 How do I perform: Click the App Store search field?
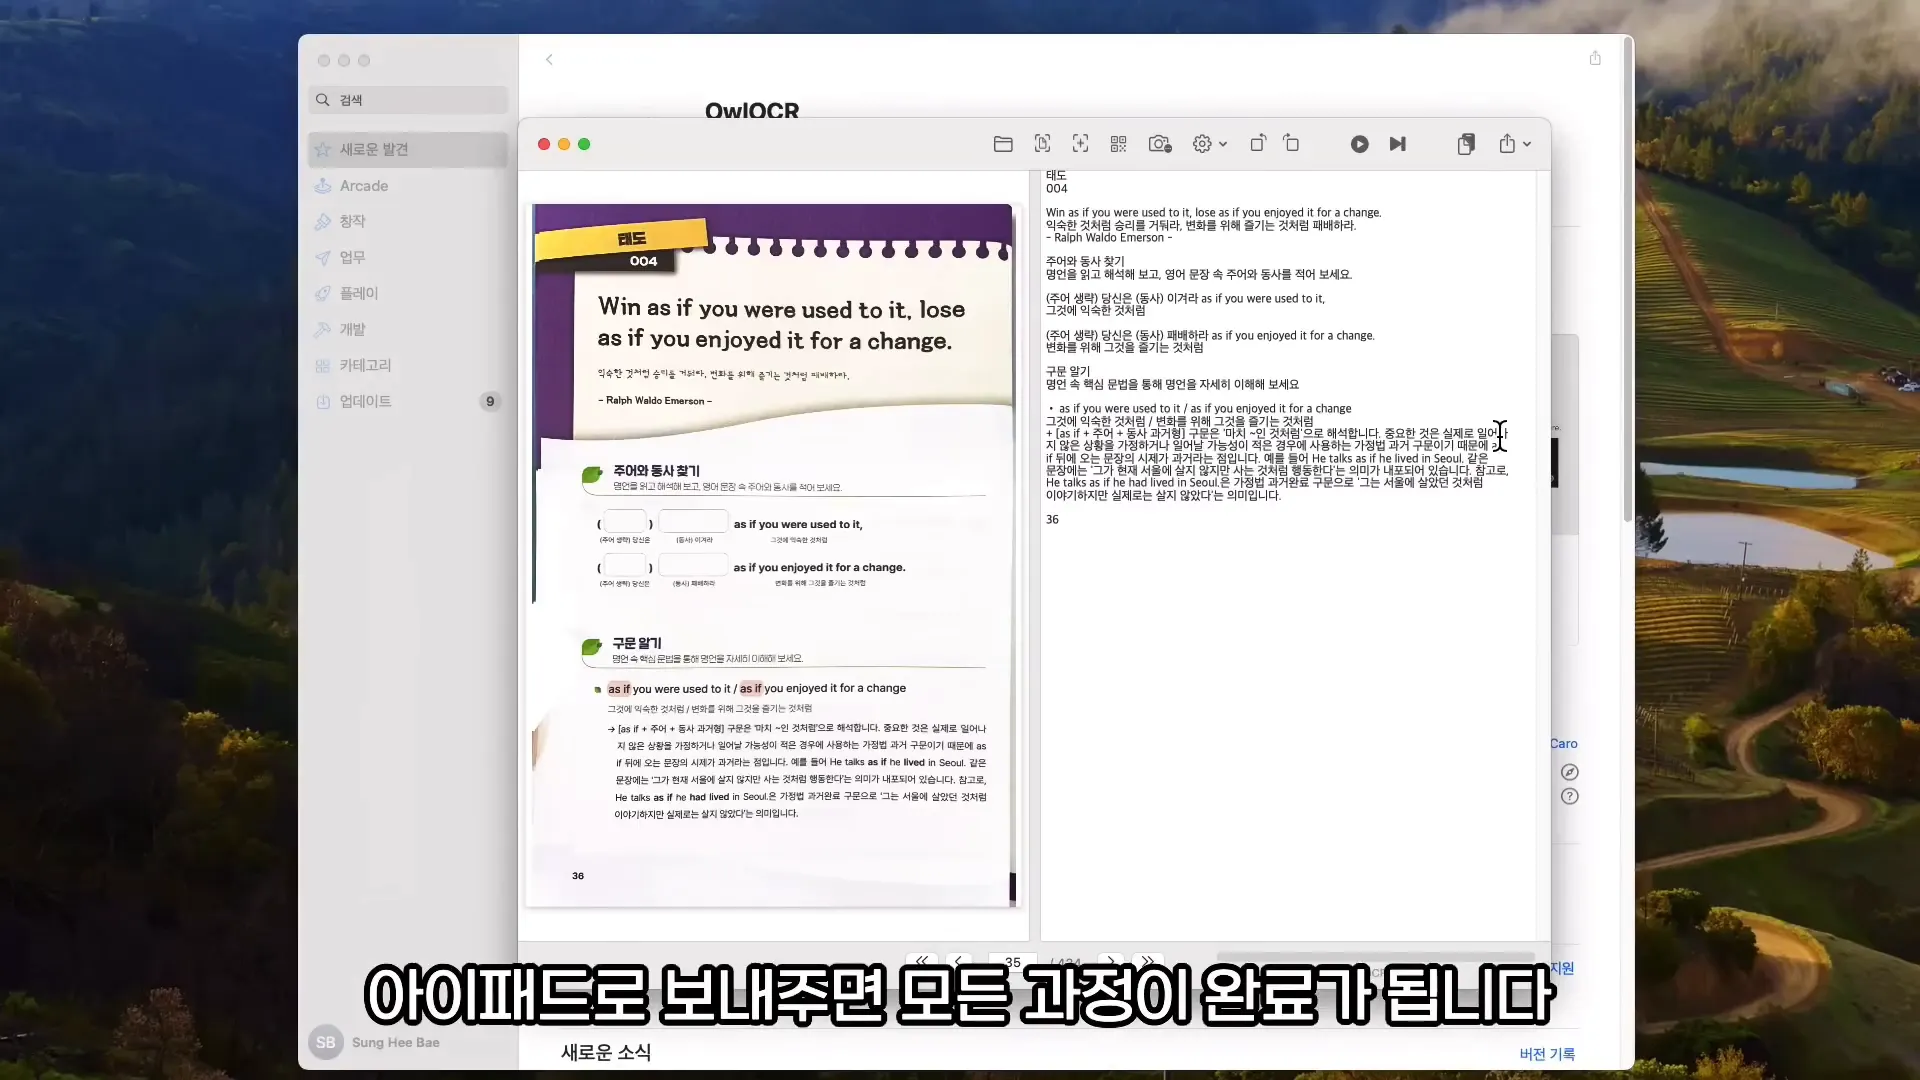tap(408, 100)
